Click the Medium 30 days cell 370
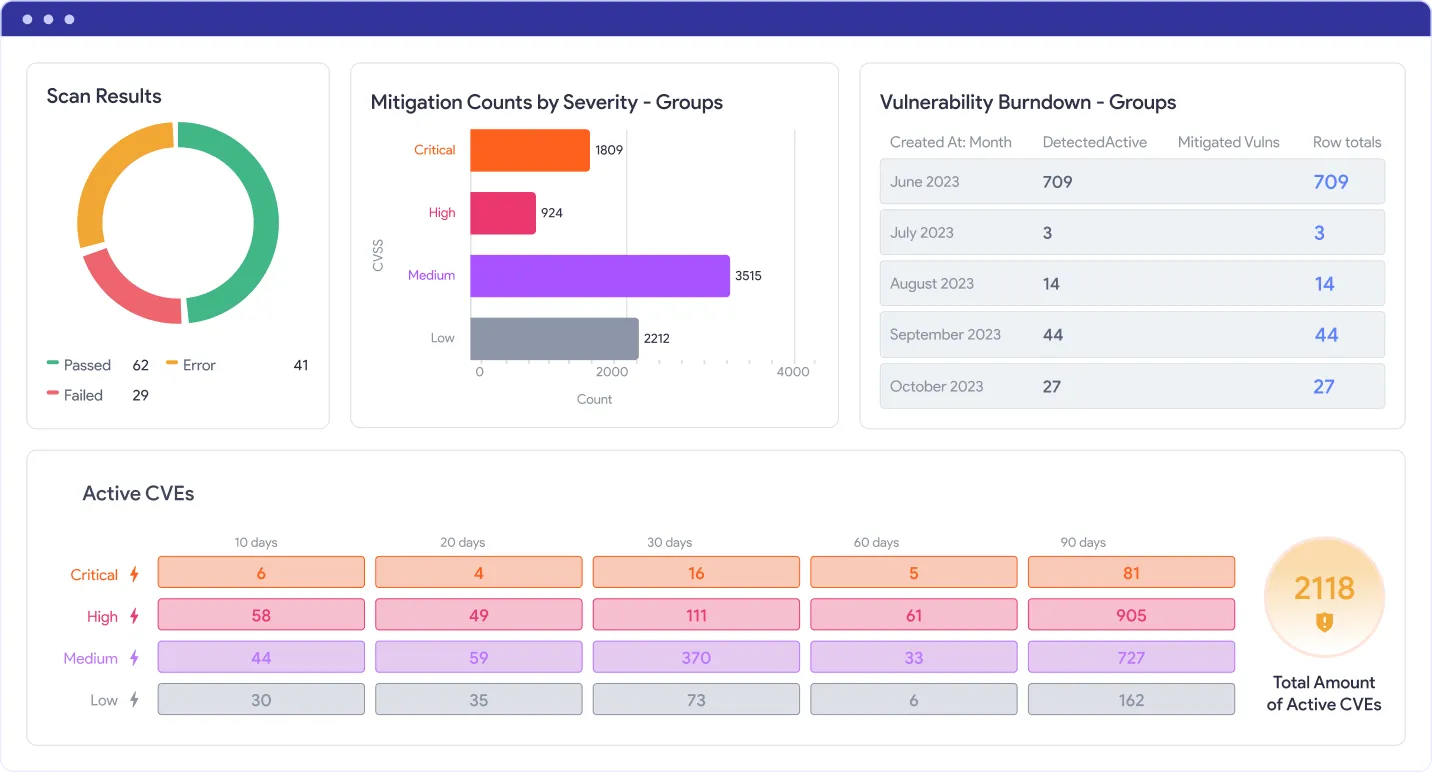1432x773 pixels. [696, 657]
